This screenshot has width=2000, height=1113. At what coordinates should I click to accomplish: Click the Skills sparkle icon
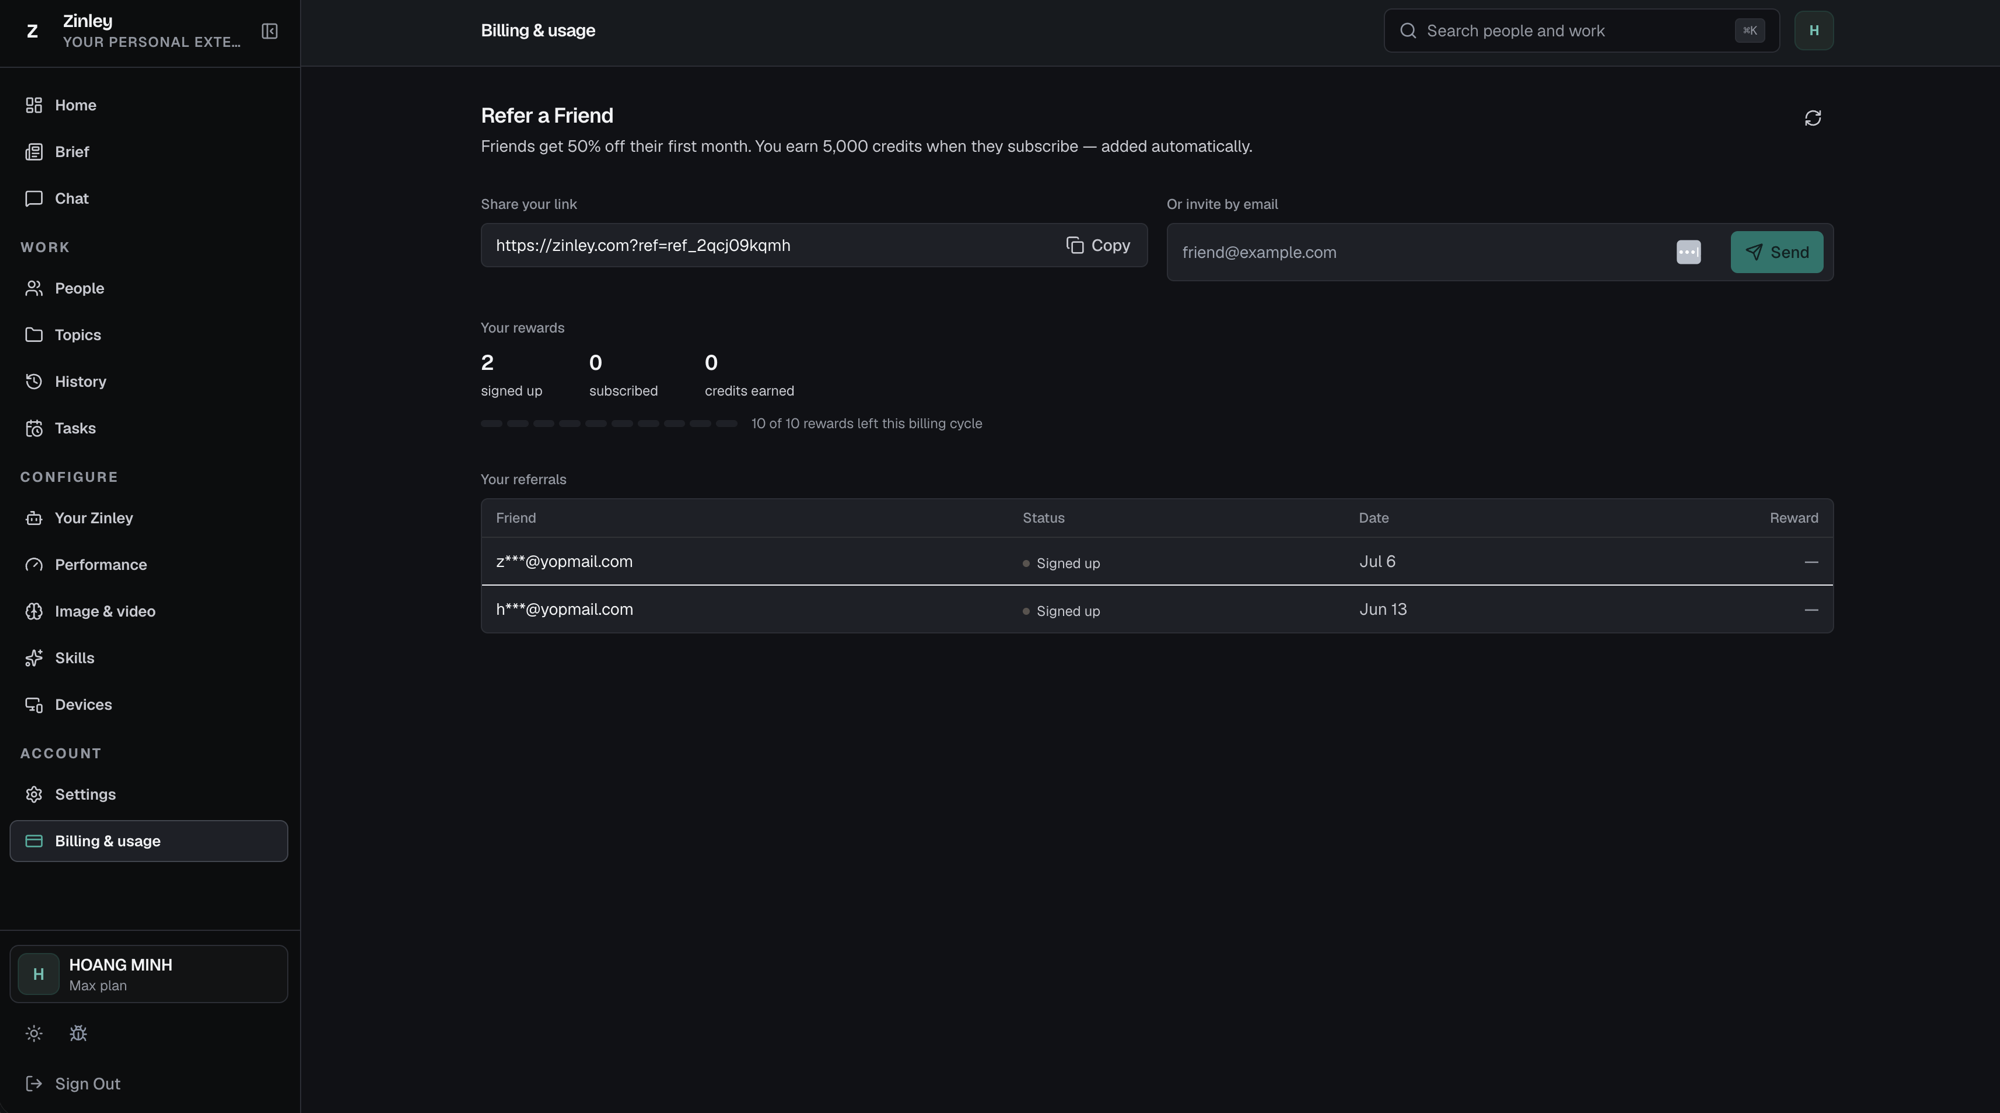point(34,658)
